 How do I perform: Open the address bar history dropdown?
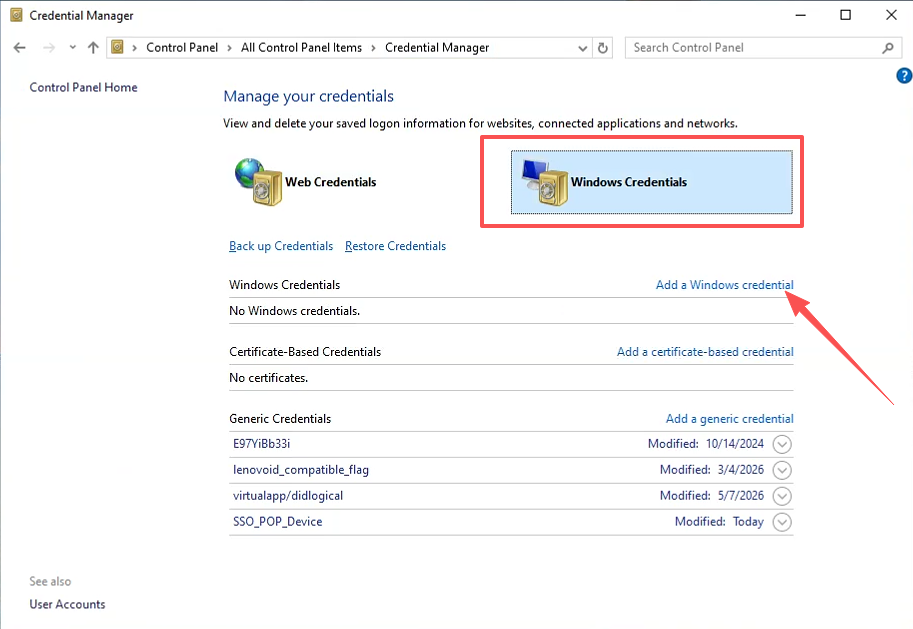[582, 48]
